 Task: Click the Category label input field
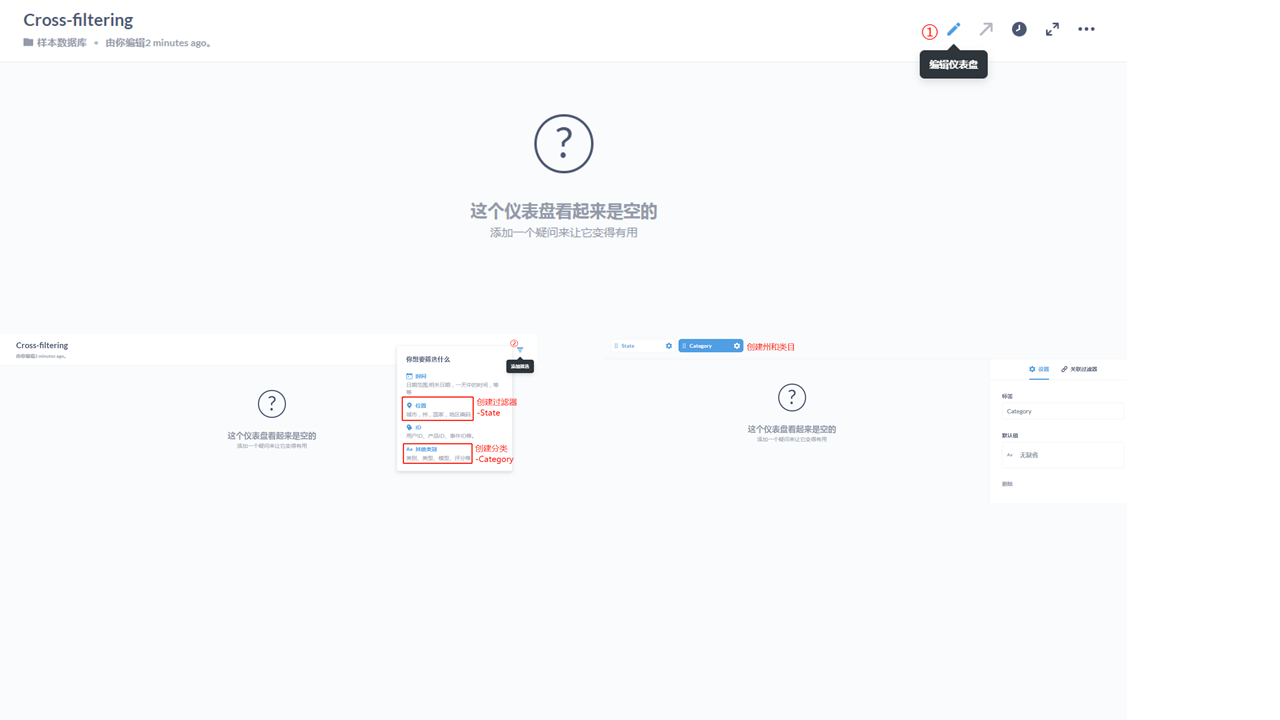[x=1061, y=411]
